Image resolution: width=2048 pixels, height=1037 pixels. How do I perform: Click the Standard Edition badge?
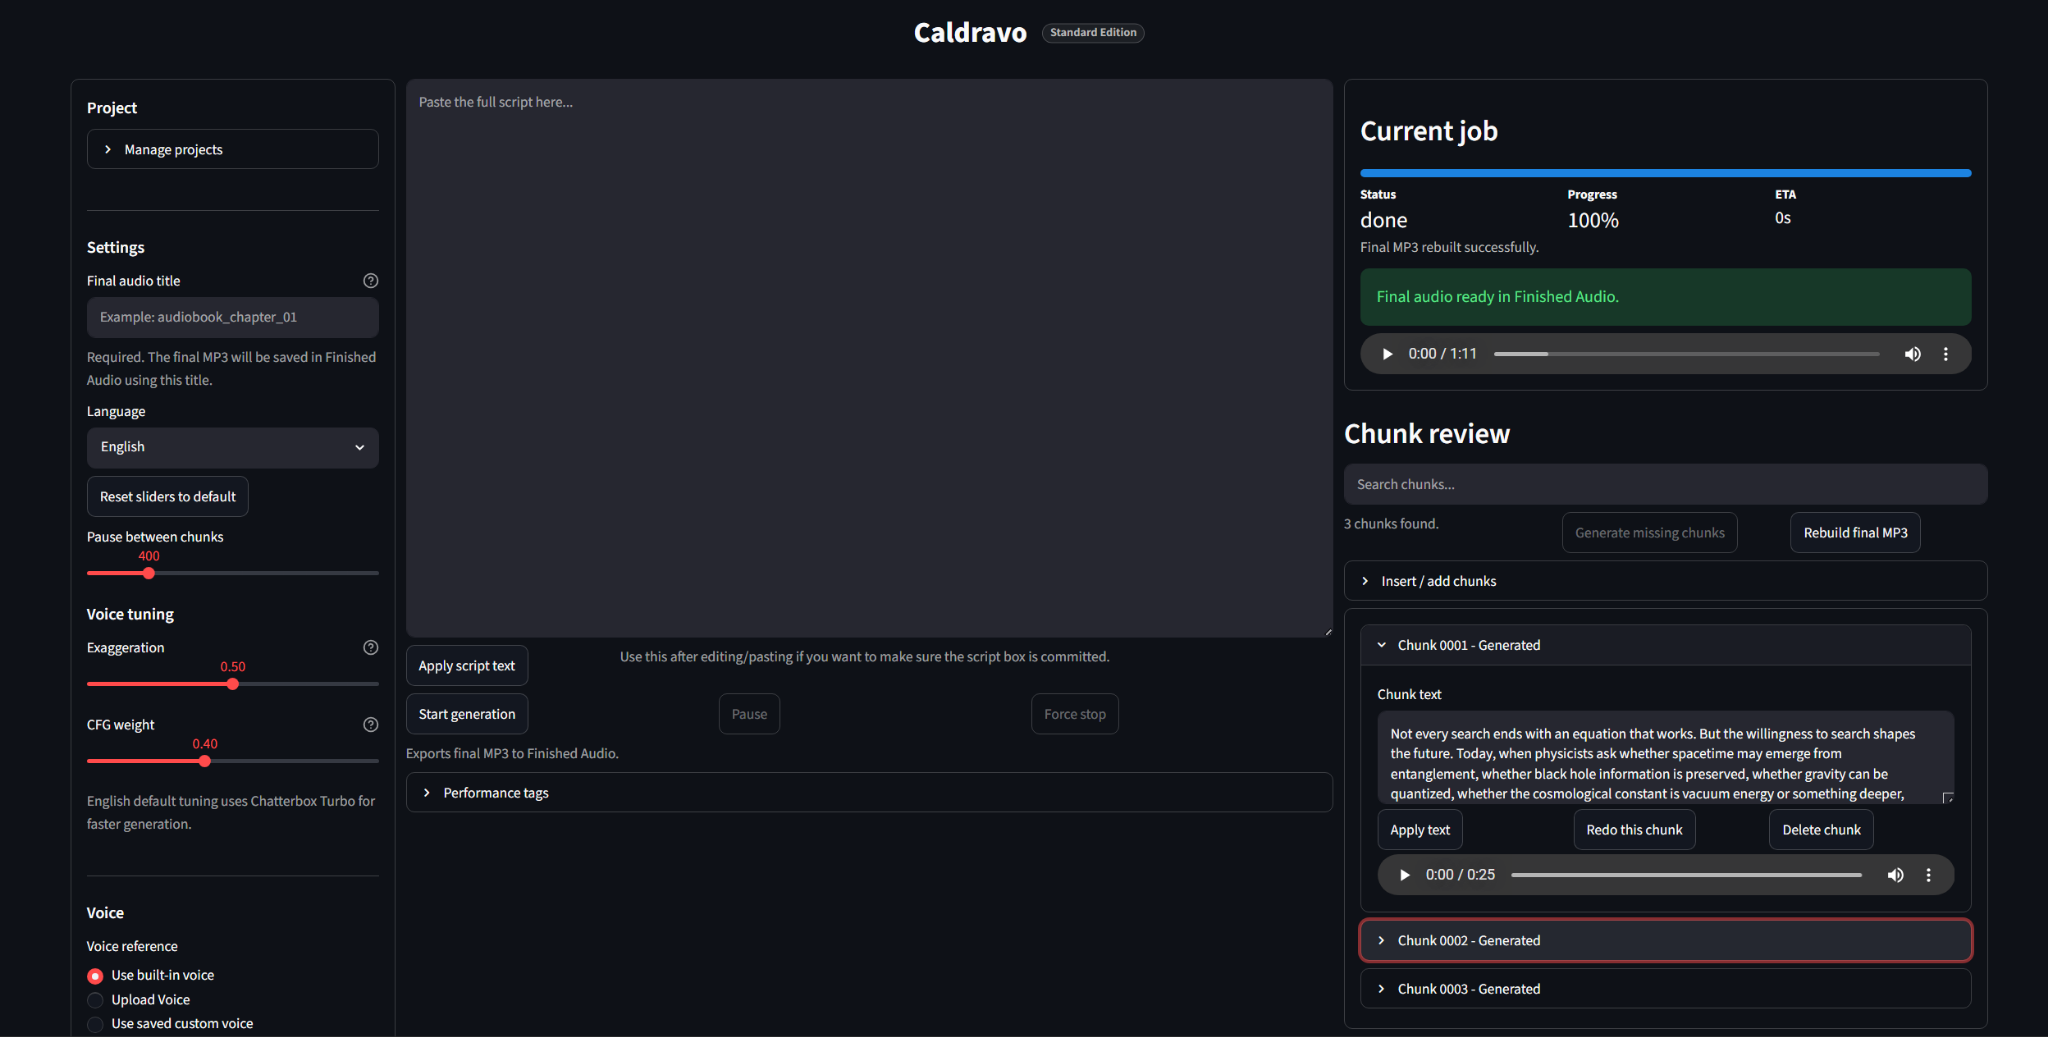click(x=1093, y=33)
